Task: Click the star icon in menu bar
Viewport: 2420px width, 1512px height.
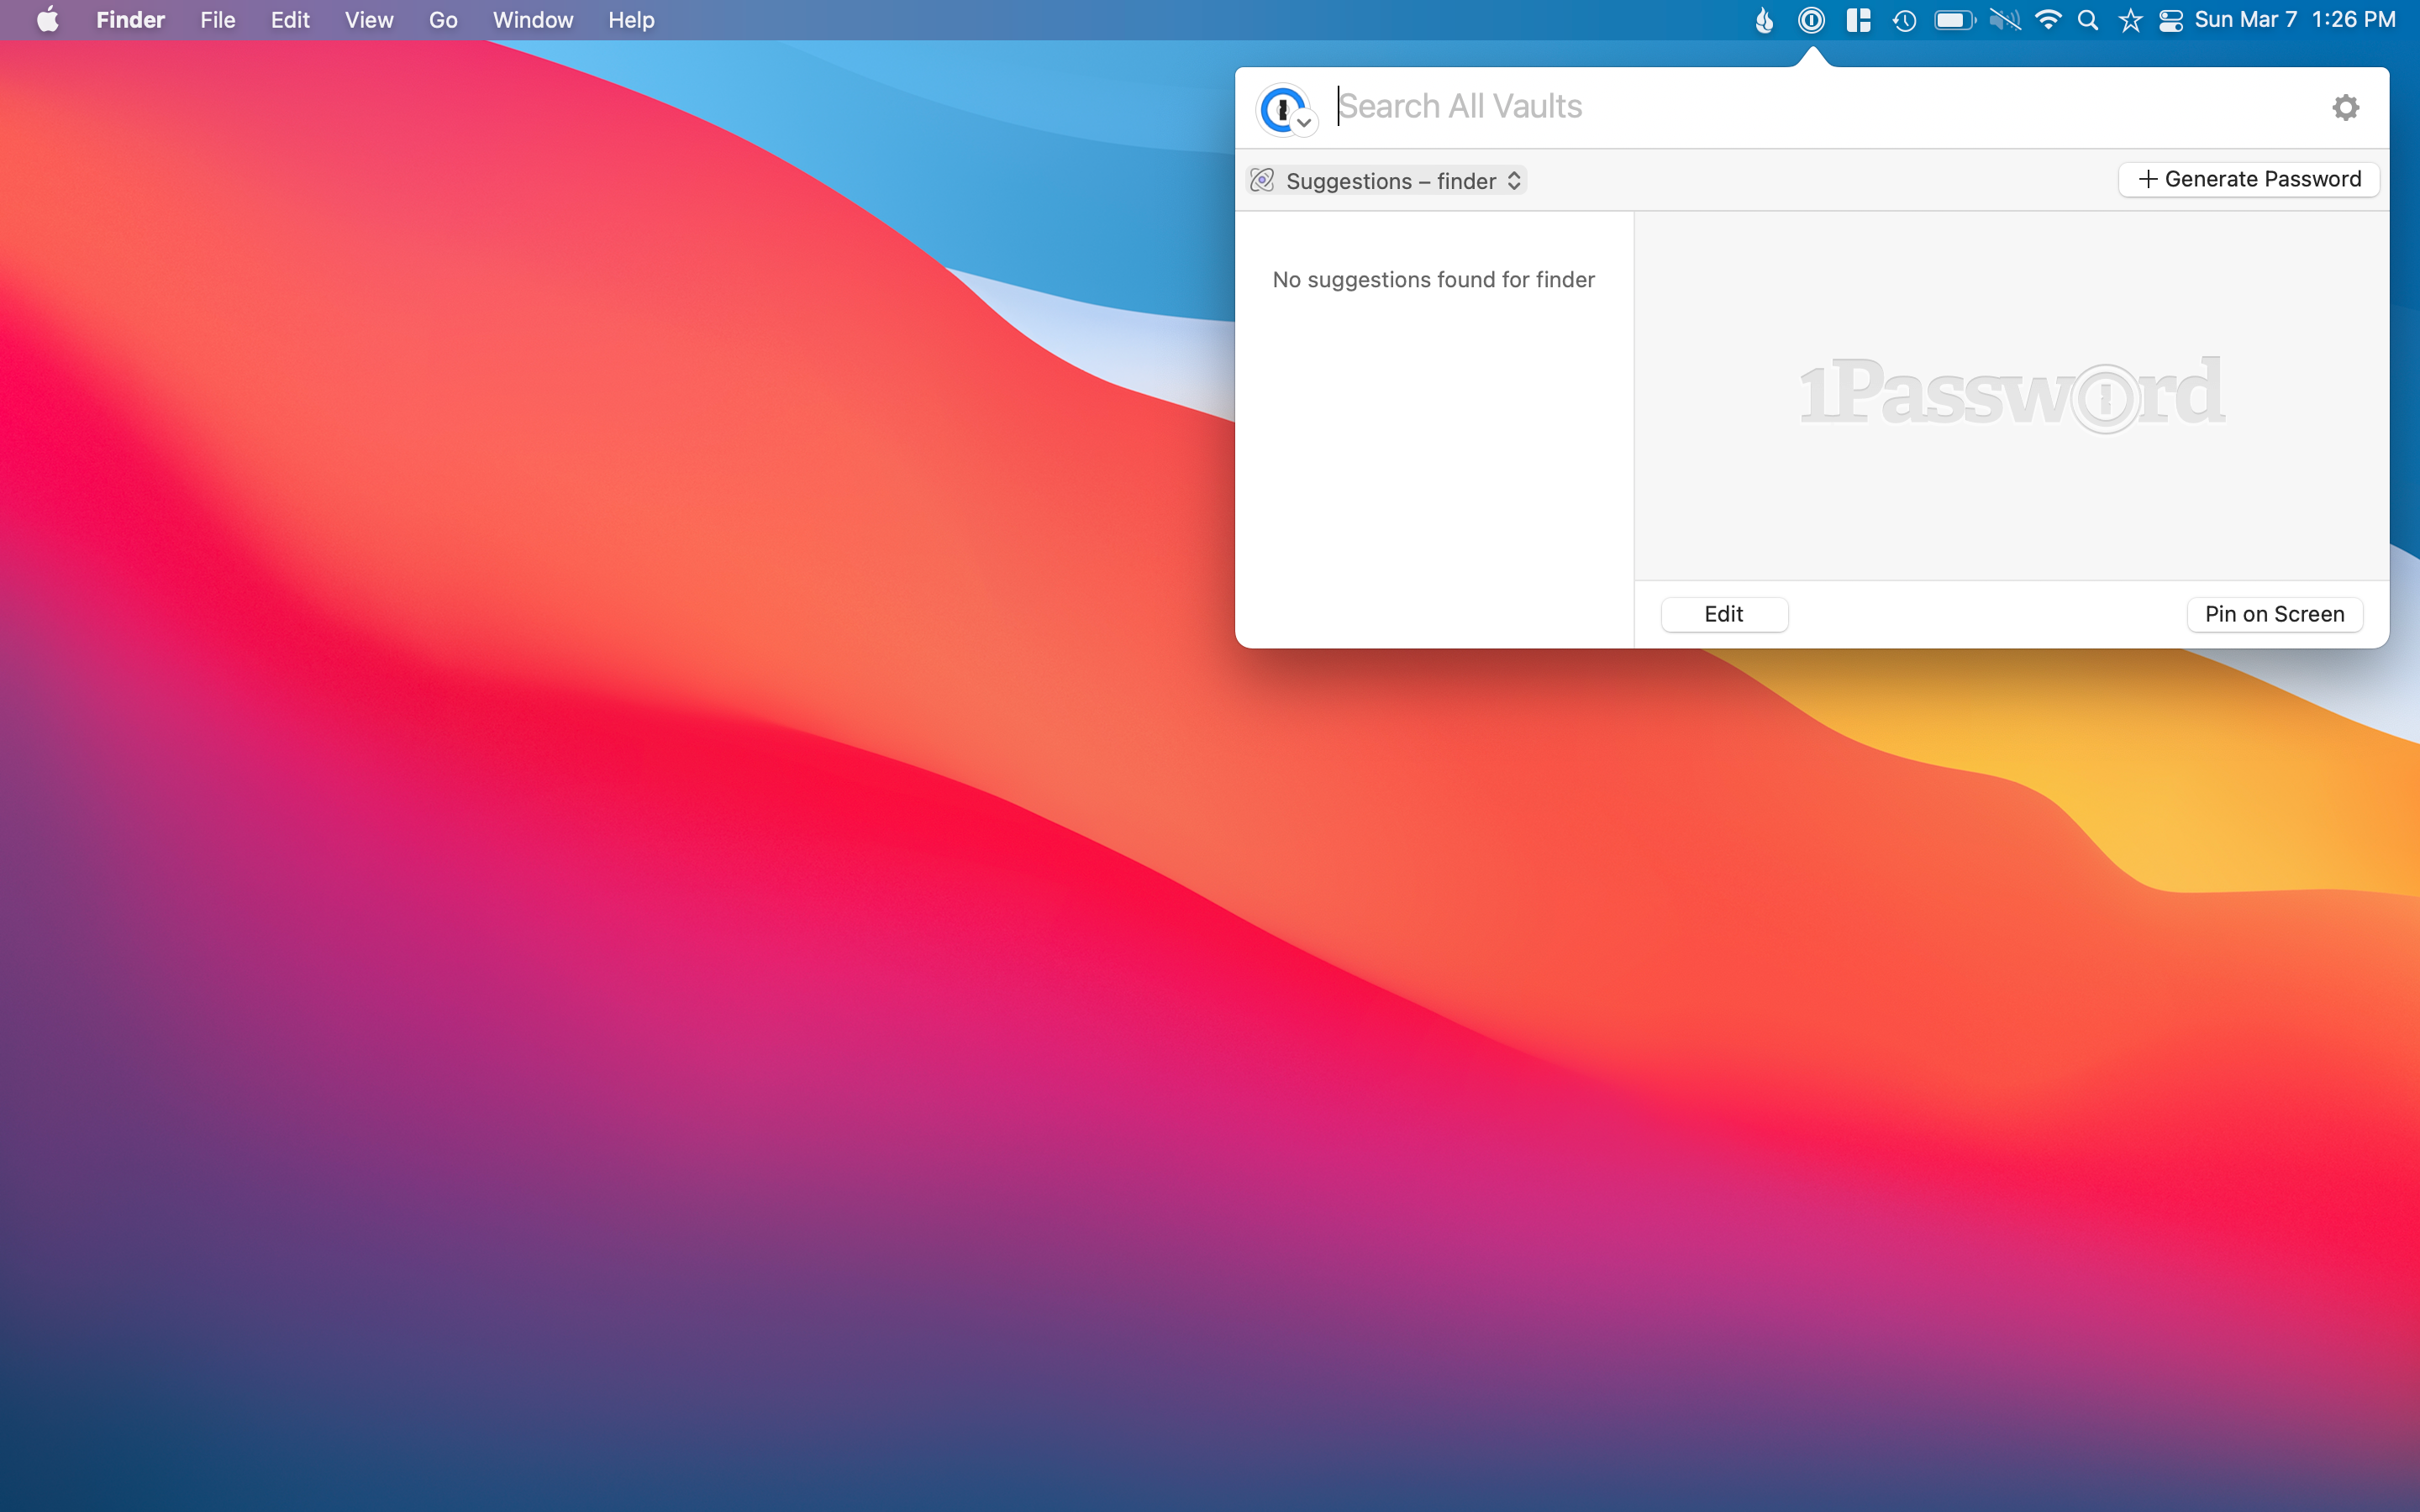Action: (x=2130, y=20)
